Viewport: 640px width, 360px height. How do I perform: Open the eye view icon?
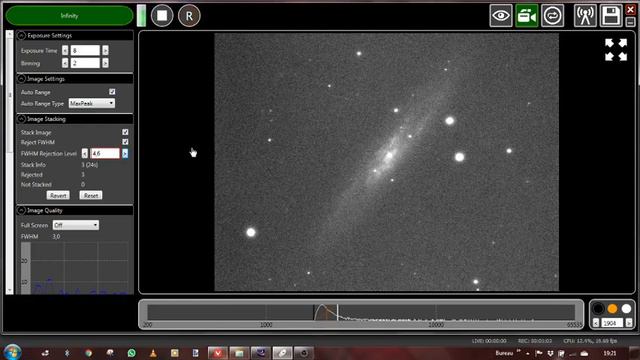[501, 16]
